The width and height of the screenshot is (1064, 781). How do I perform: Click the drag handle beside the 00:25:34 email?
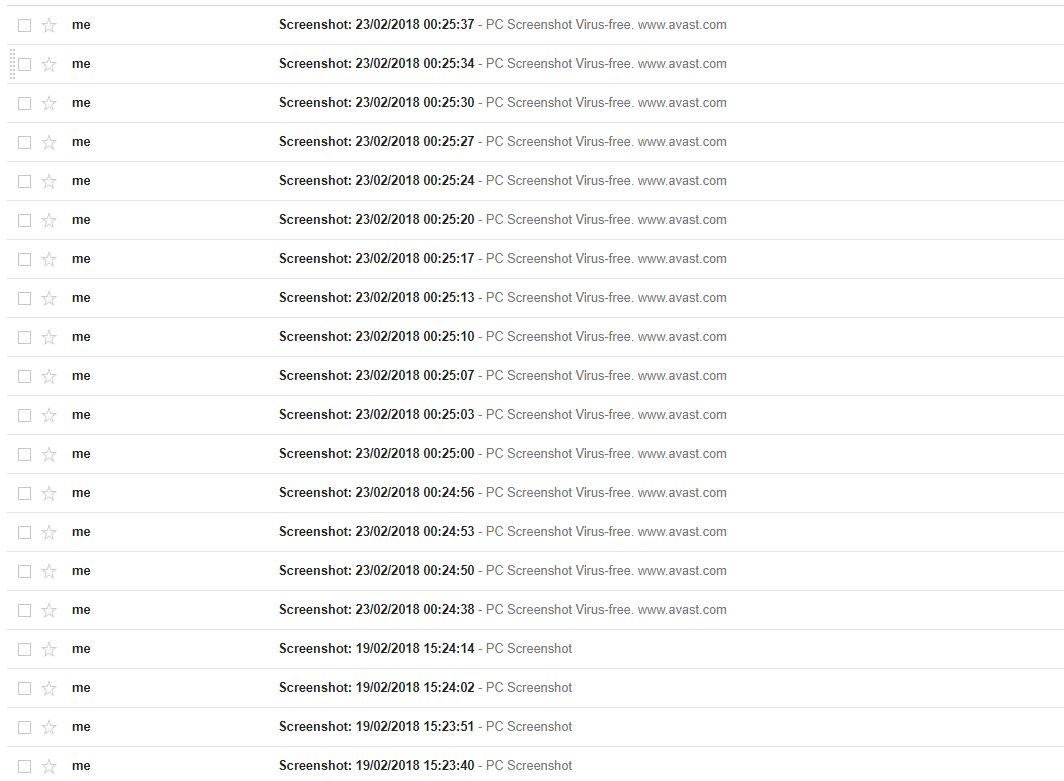coord(12,64)
